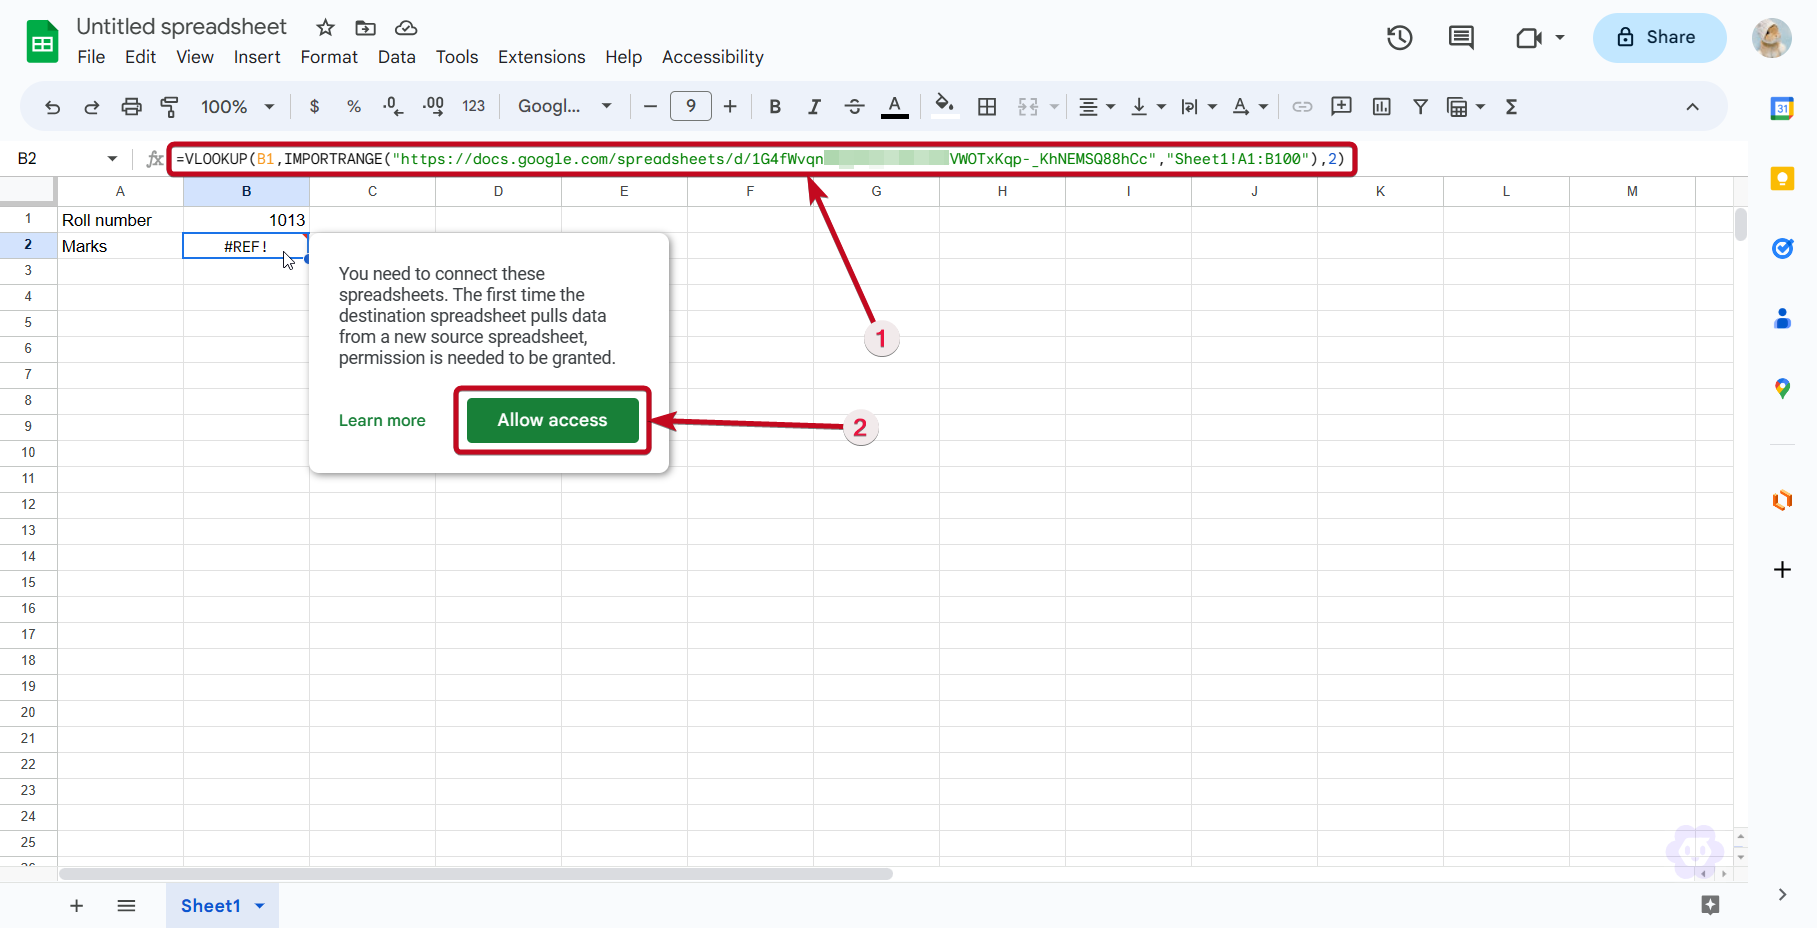This screenshot has height=929, width=1817.
Task: Print the spreadsheet with printer icon
Action: [131, 107]
